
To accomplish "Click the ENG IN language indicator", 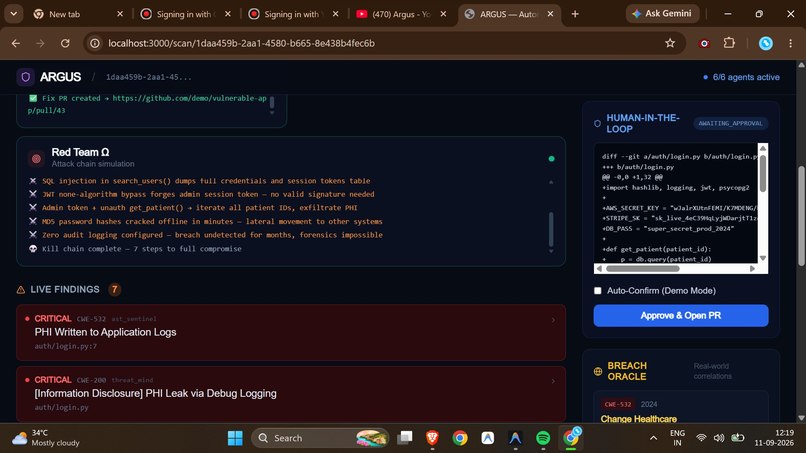I will click(x=677, y=438).
